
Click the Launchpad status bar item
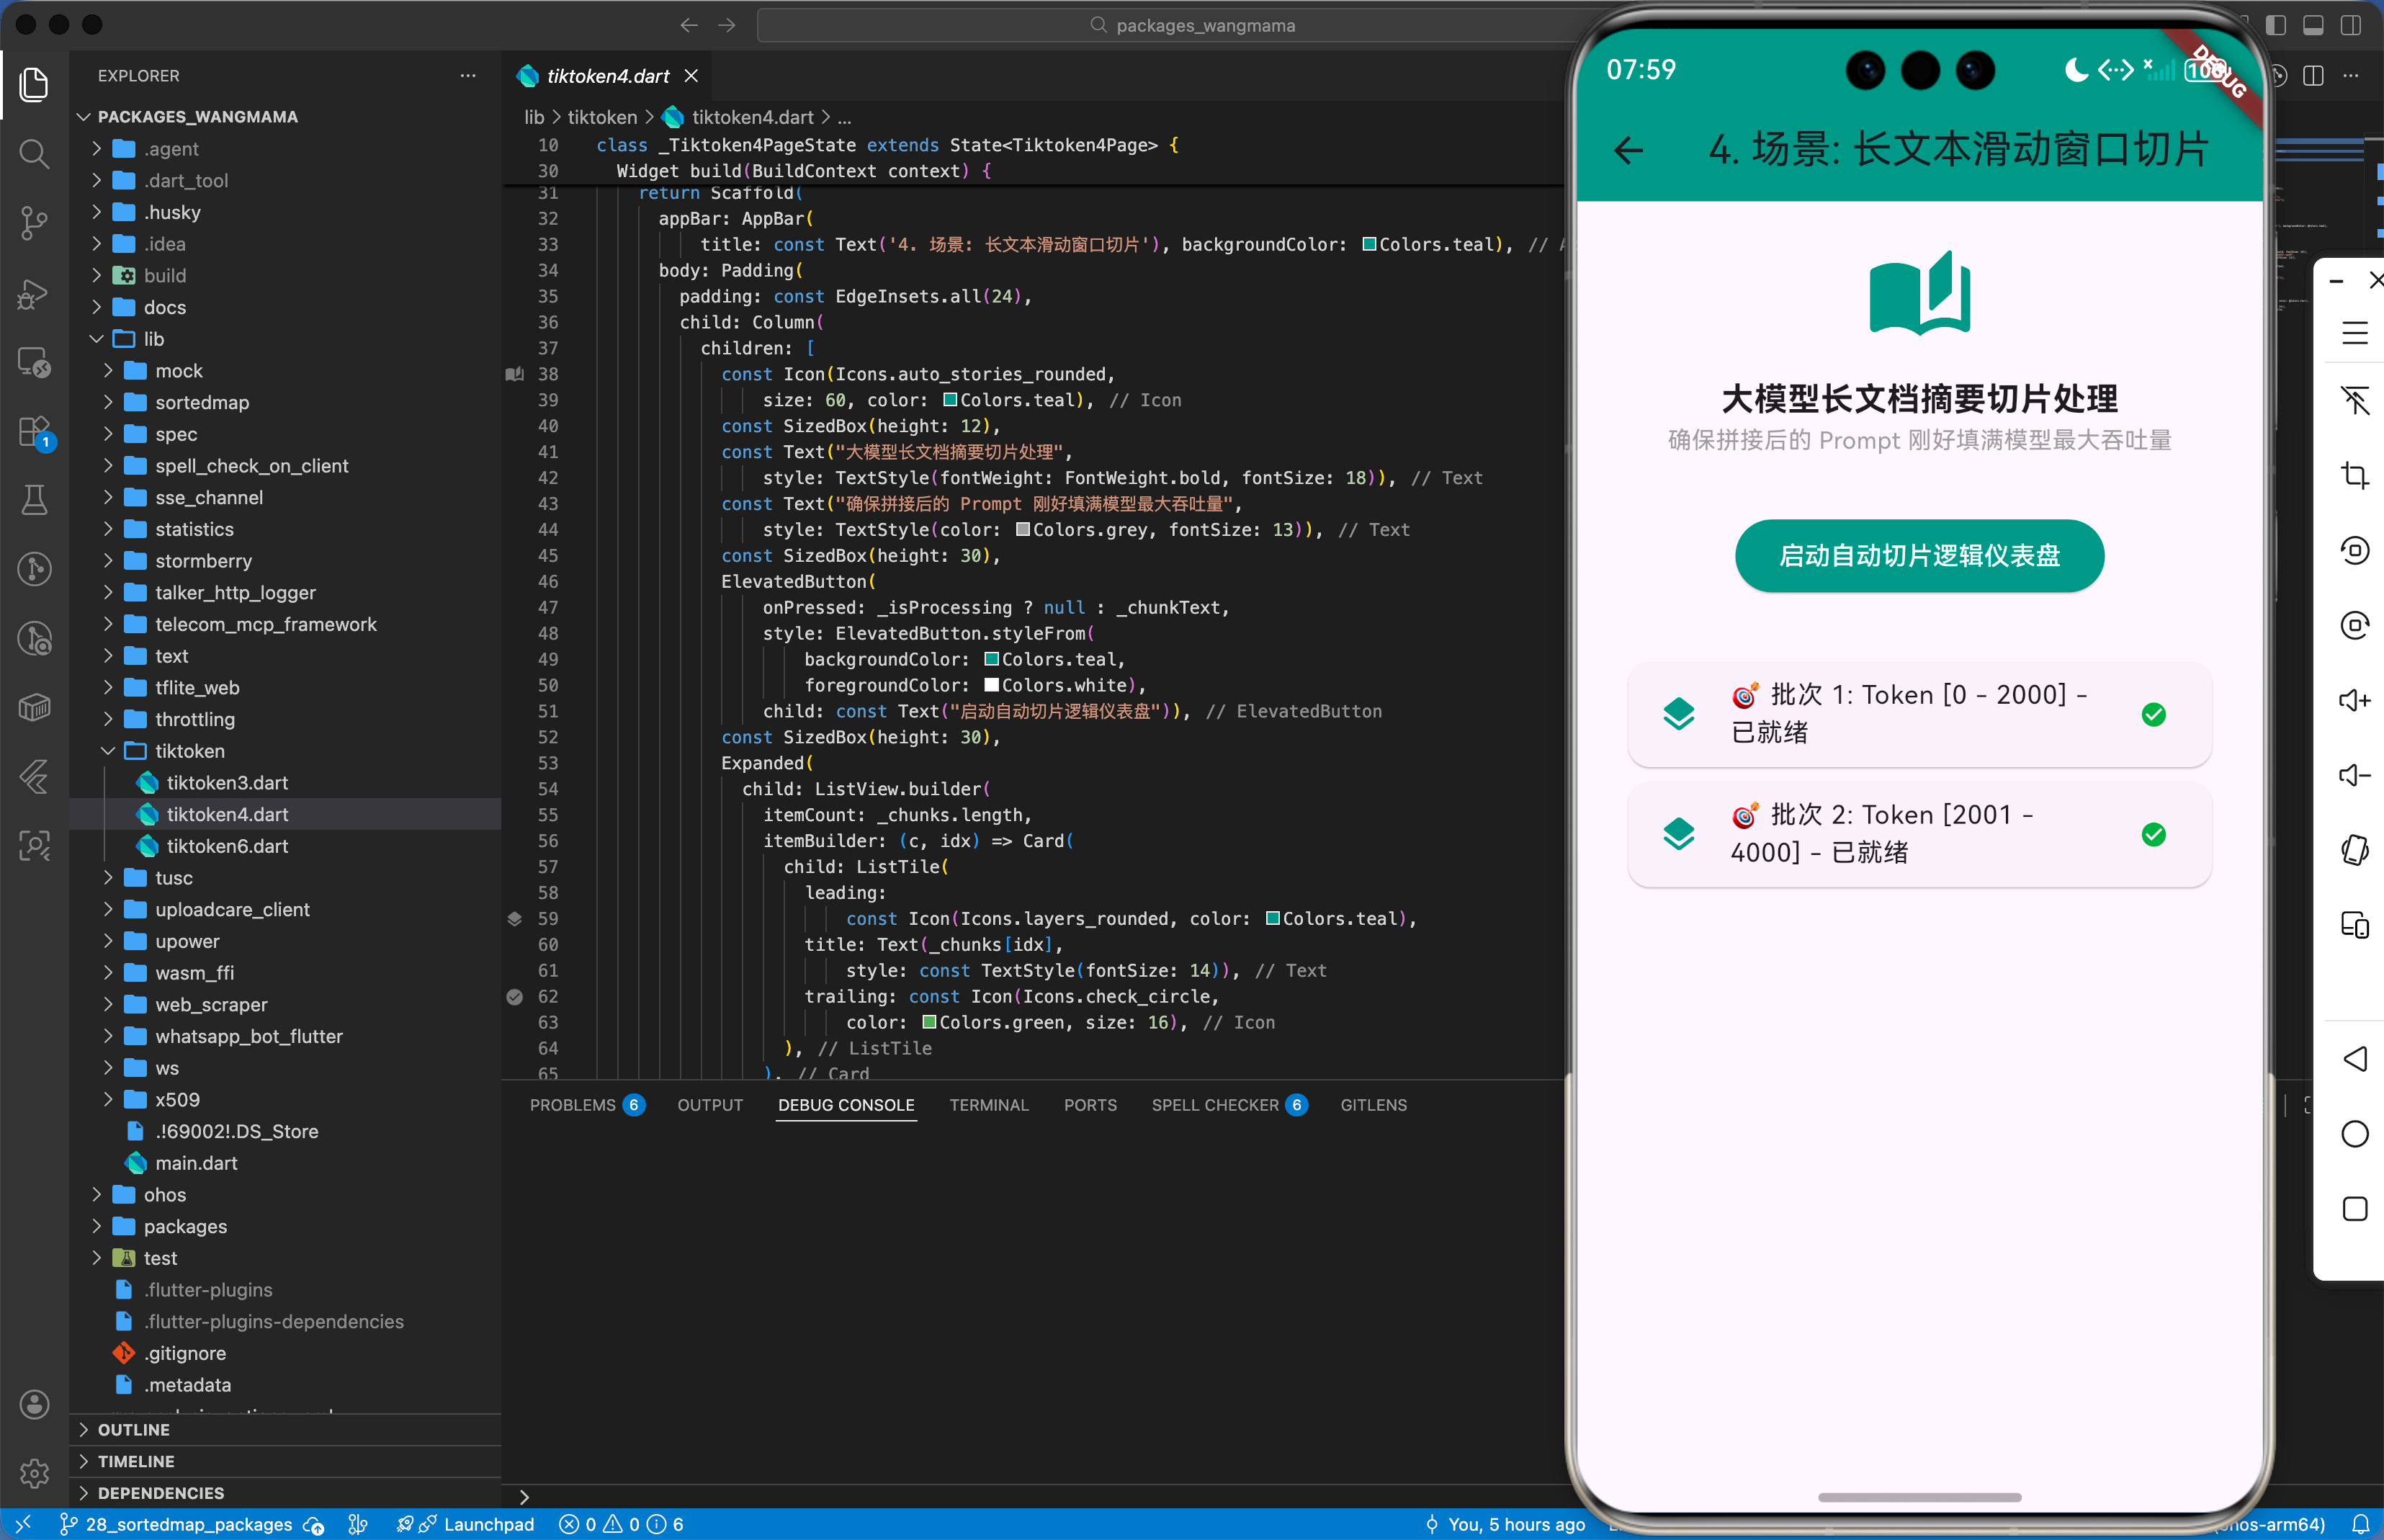click(488, 1524)
